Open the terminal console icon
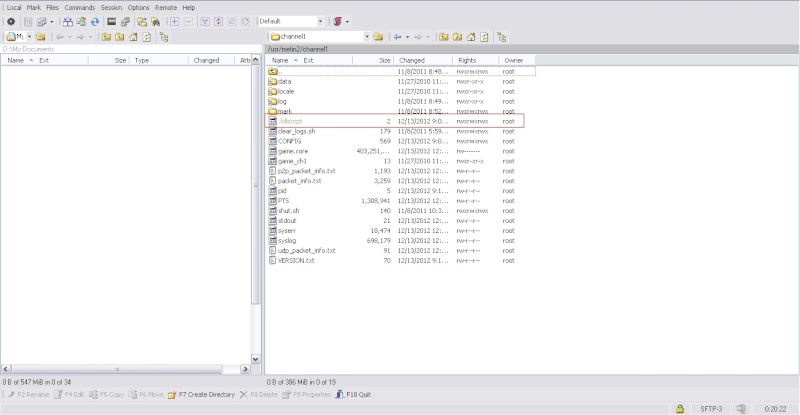The image size is (800, 415). [x=111, y=21]
